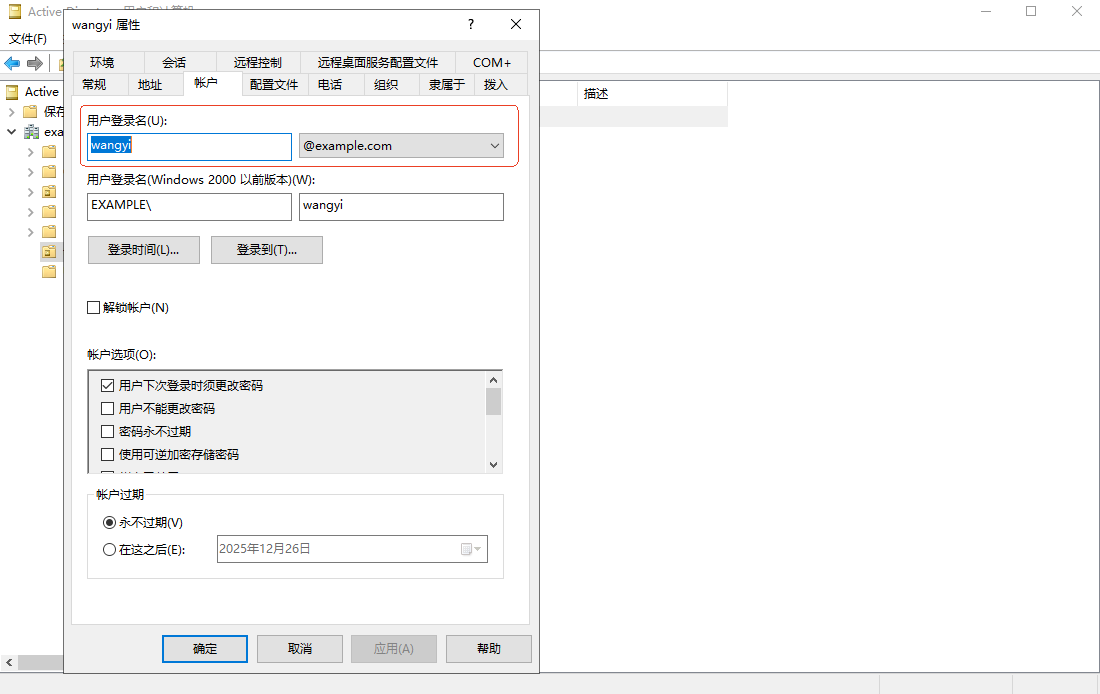Screen dimensions: 1100x694
Task: Toggle 使用可逆加密存储密码 checkbox
Action: click(x=107, y=455)
